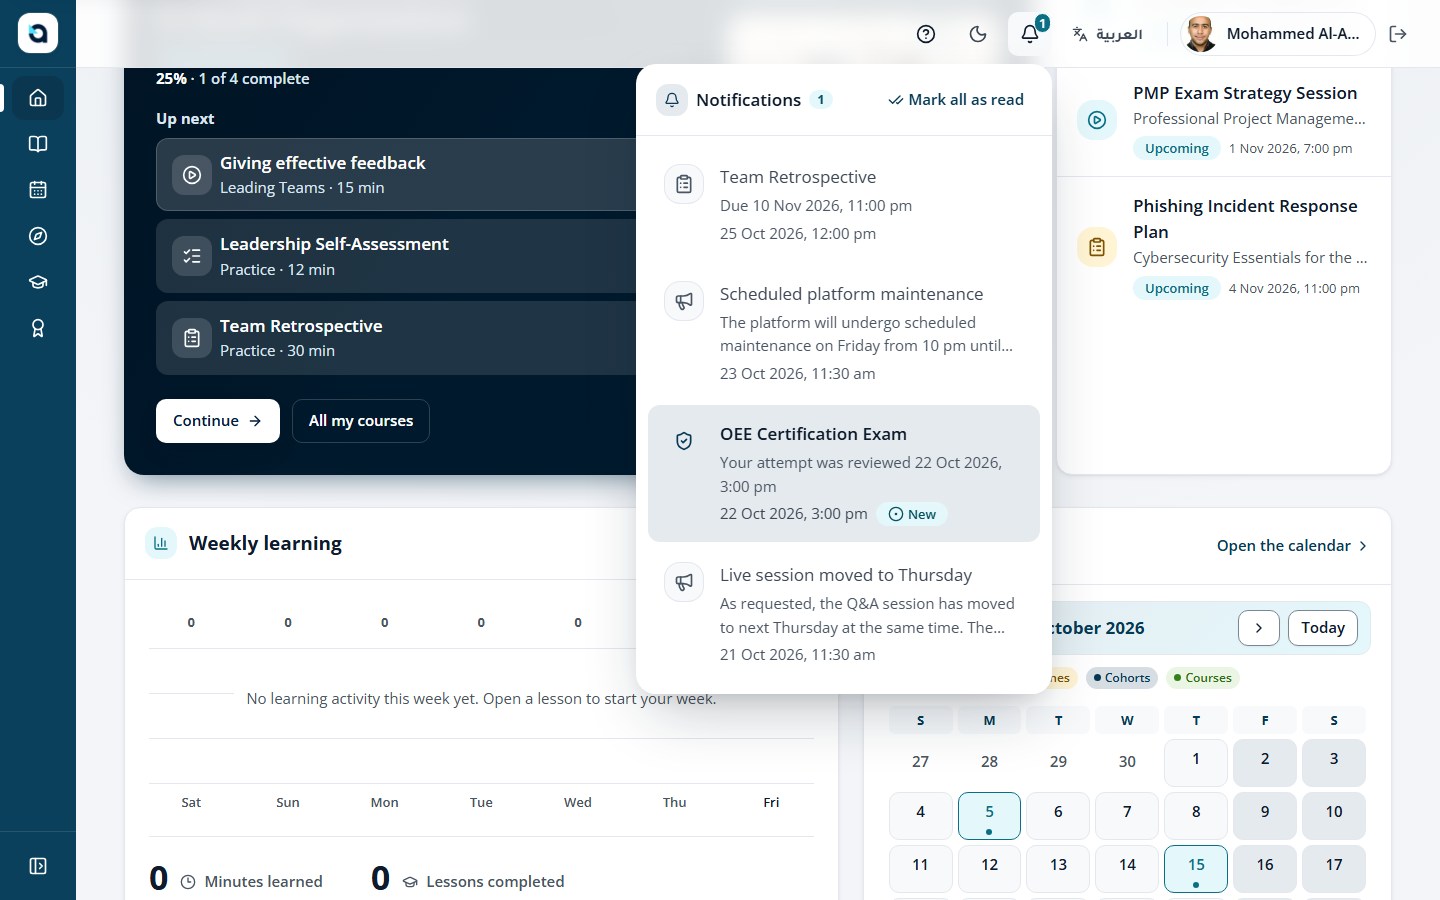Open All my courses
The height and width of the screenshot is (900, 1440).
point(361,421)
